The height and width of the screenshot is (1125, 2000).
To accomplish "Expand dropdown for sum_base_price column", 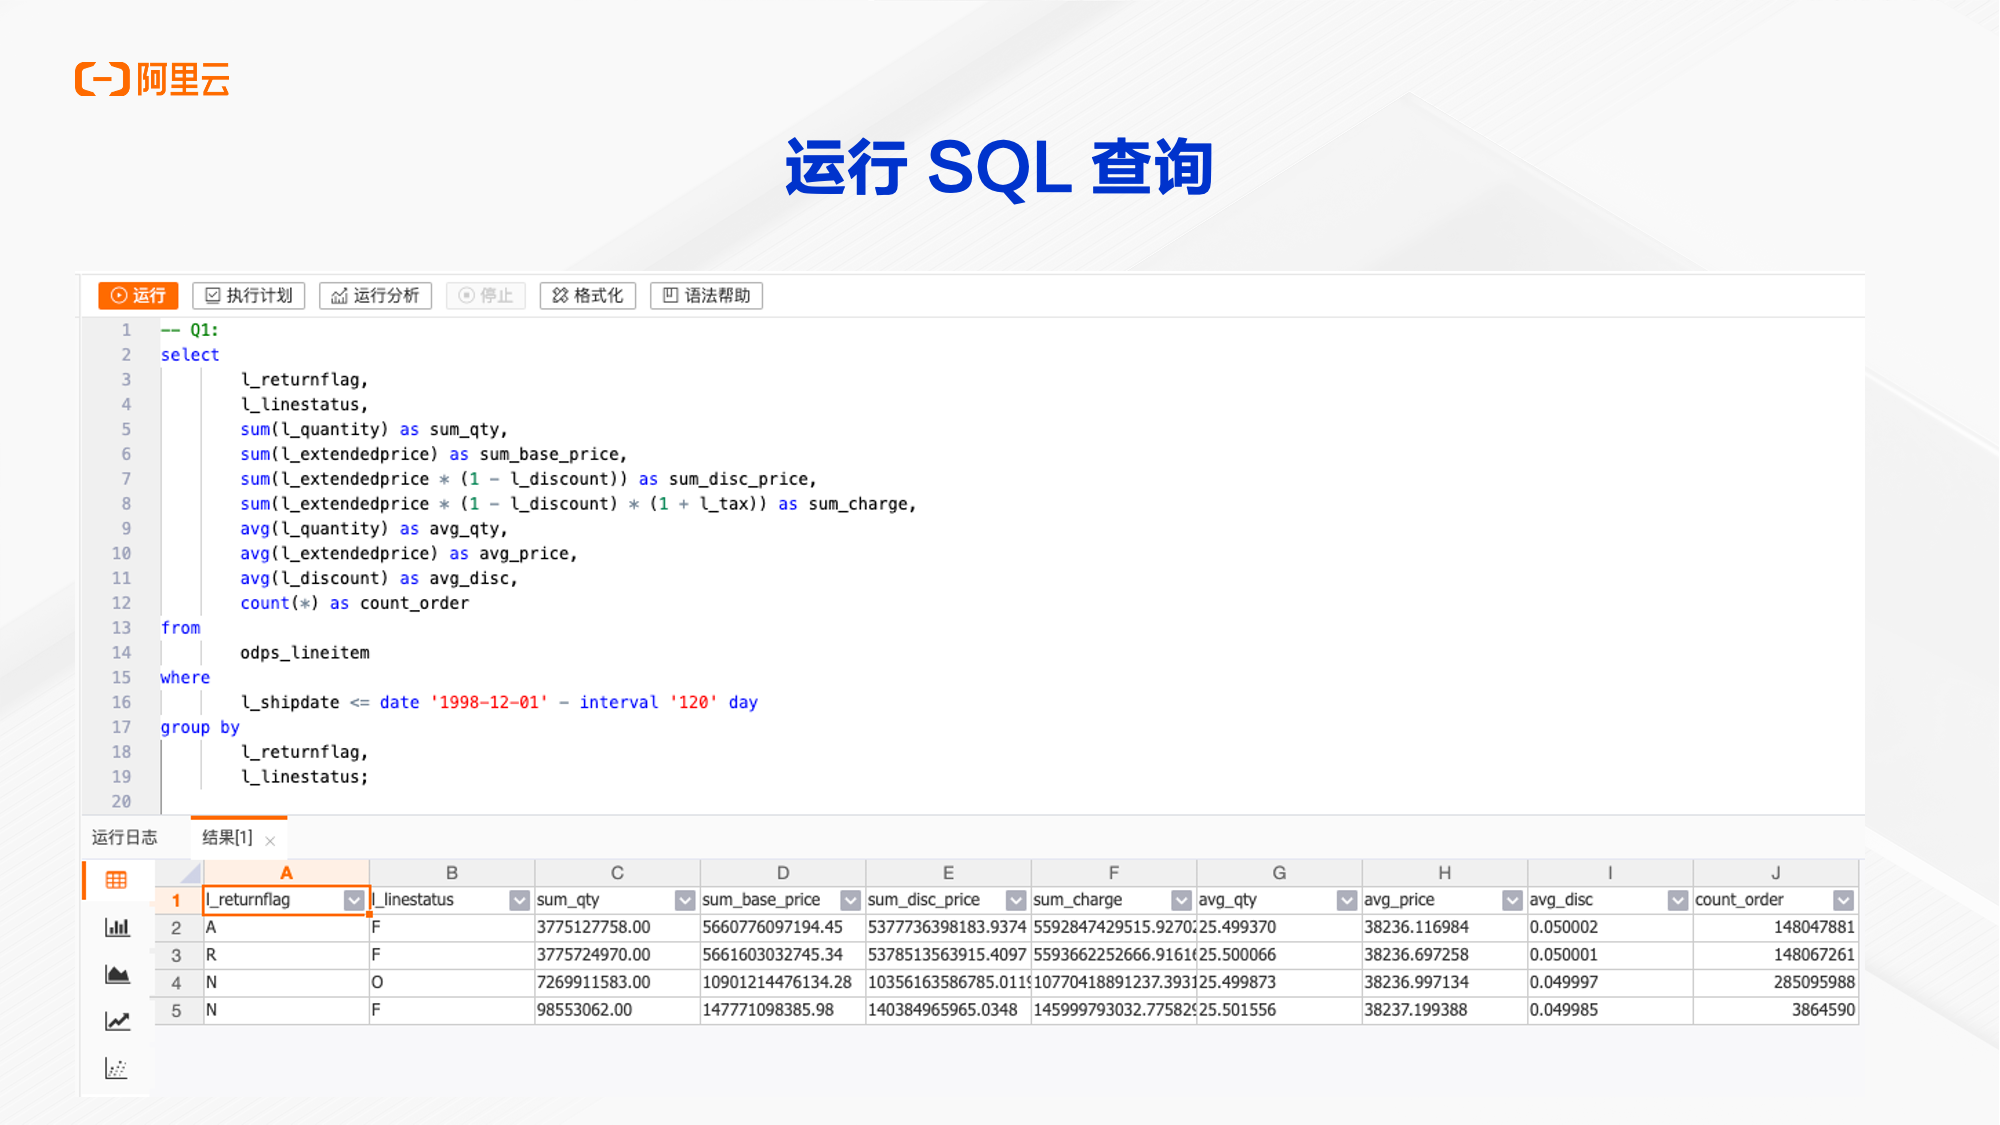I will click(848, 900).
